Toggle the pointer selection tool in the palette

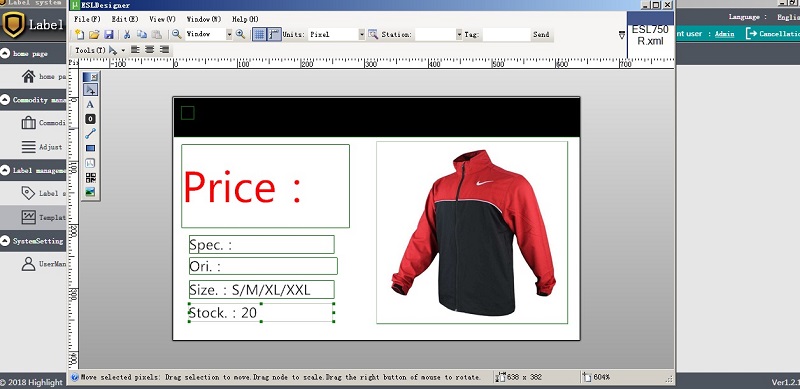tap(90, 90)
